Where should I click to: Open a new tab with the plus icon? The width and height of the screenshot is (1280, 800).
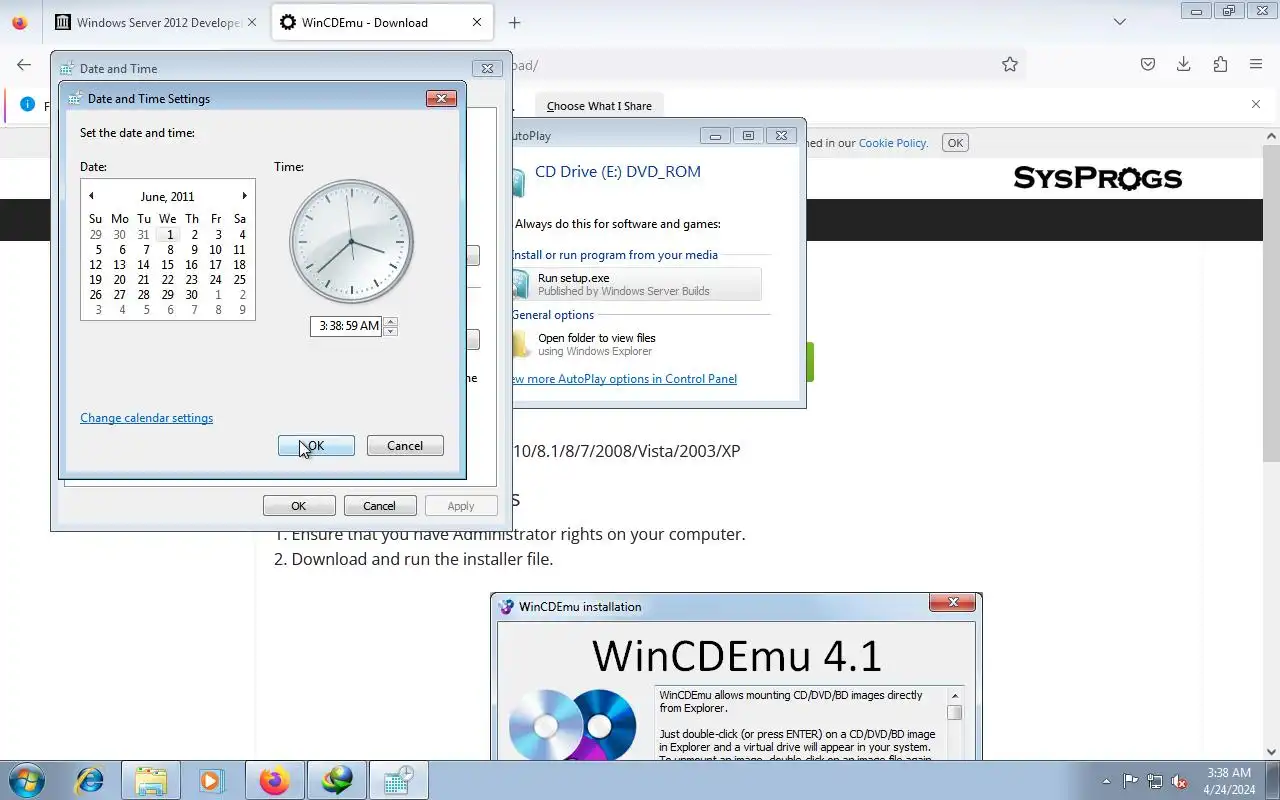pyautogui.click(x=514, y=22)
